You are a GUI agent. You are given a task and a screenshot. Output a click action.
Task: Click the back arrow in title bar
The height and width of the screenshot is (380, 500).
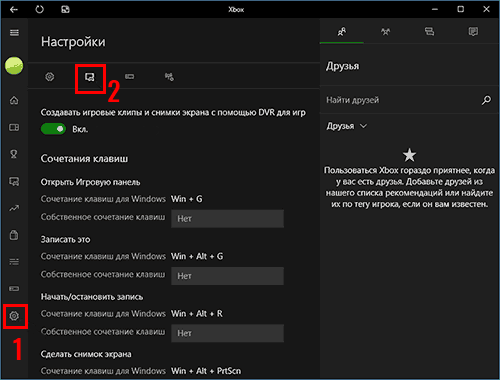click(x=14, y=9)
